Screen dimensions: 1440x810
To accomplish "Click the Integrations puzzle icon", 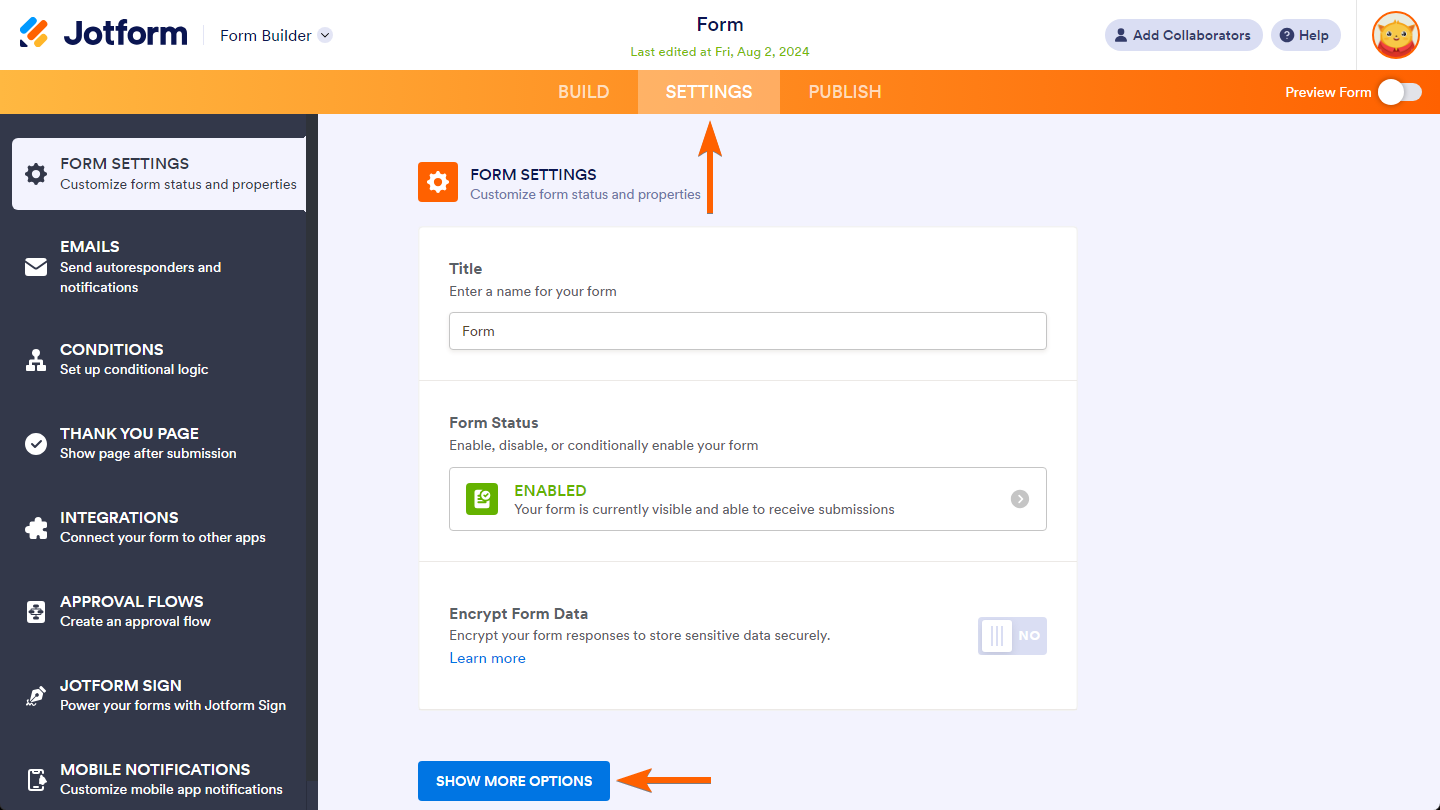I will pos(36,528).
